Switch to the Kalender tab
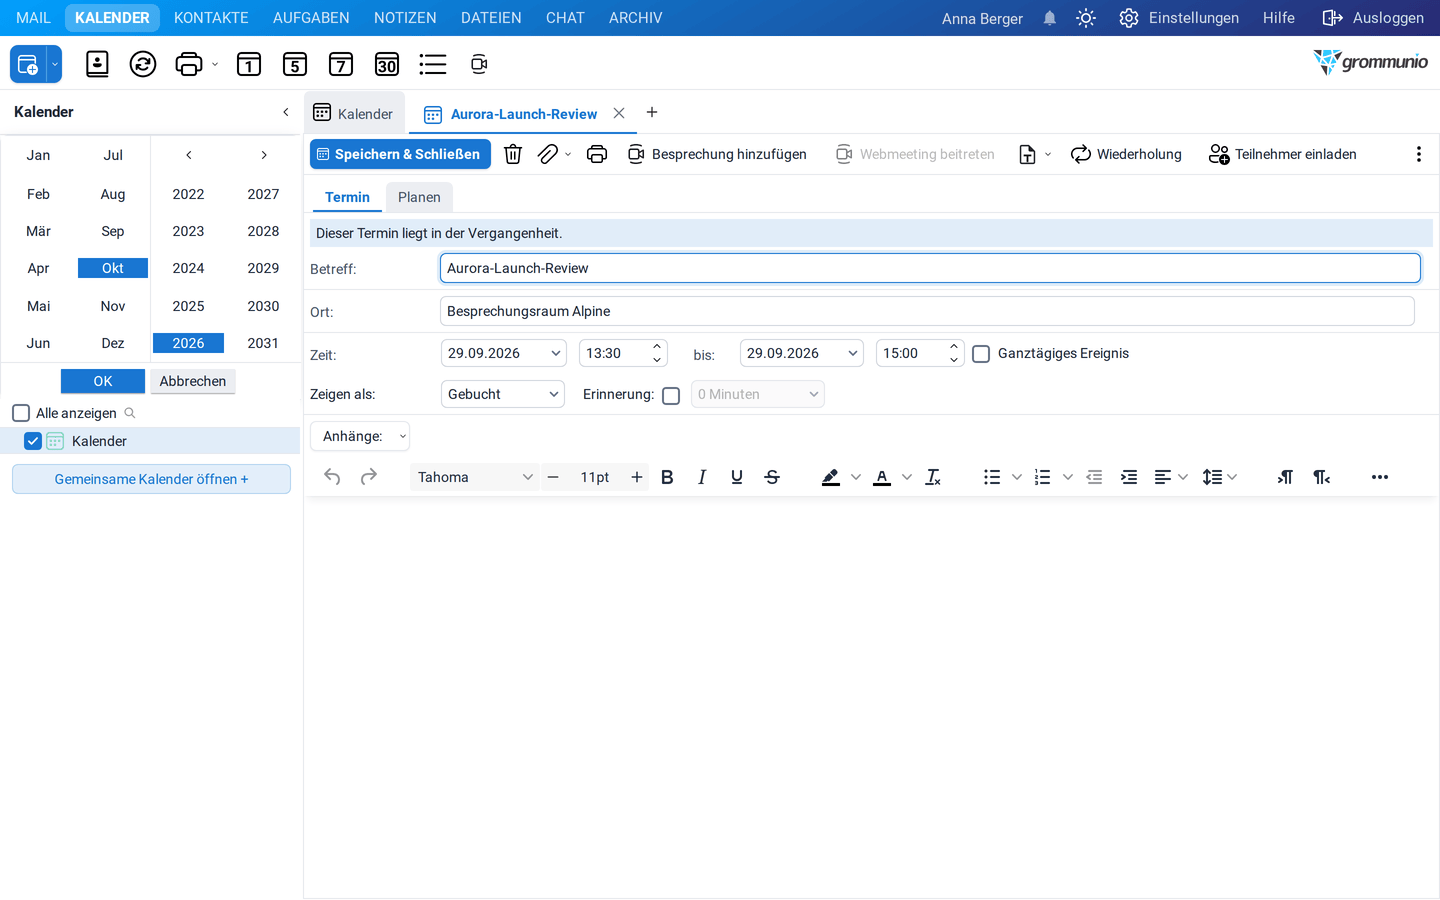This screenshot has width=1440, height=900. (355, 113)
